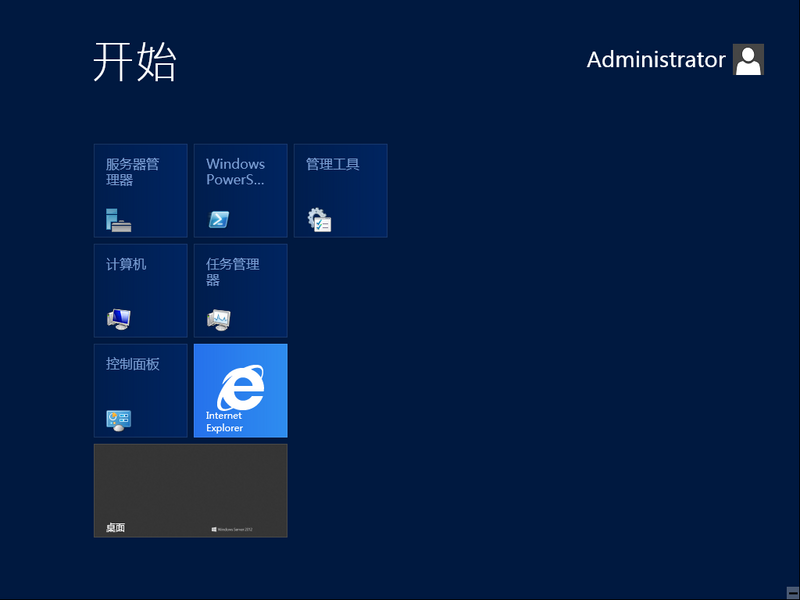Select the 管理工具 tile text
Screen dimensions: 800x600
[332, 164]
